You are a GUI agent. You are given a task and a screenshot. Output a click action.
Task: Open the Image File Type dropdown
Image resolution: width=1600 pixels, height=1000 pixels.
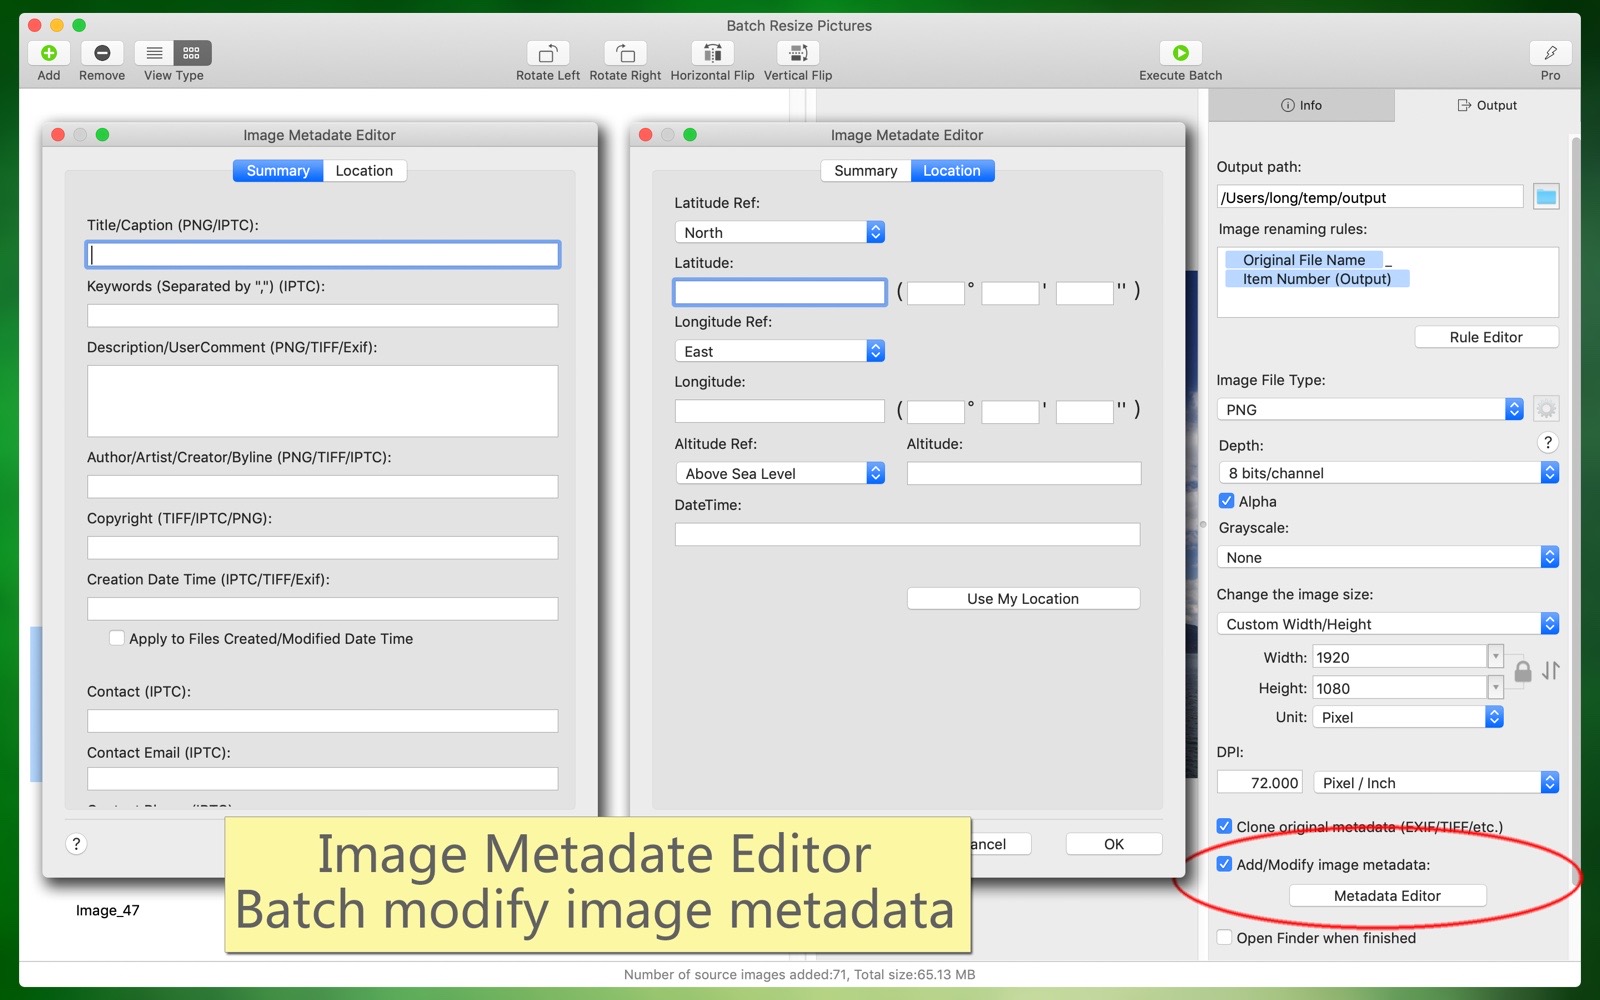(x=1369, y=409)
